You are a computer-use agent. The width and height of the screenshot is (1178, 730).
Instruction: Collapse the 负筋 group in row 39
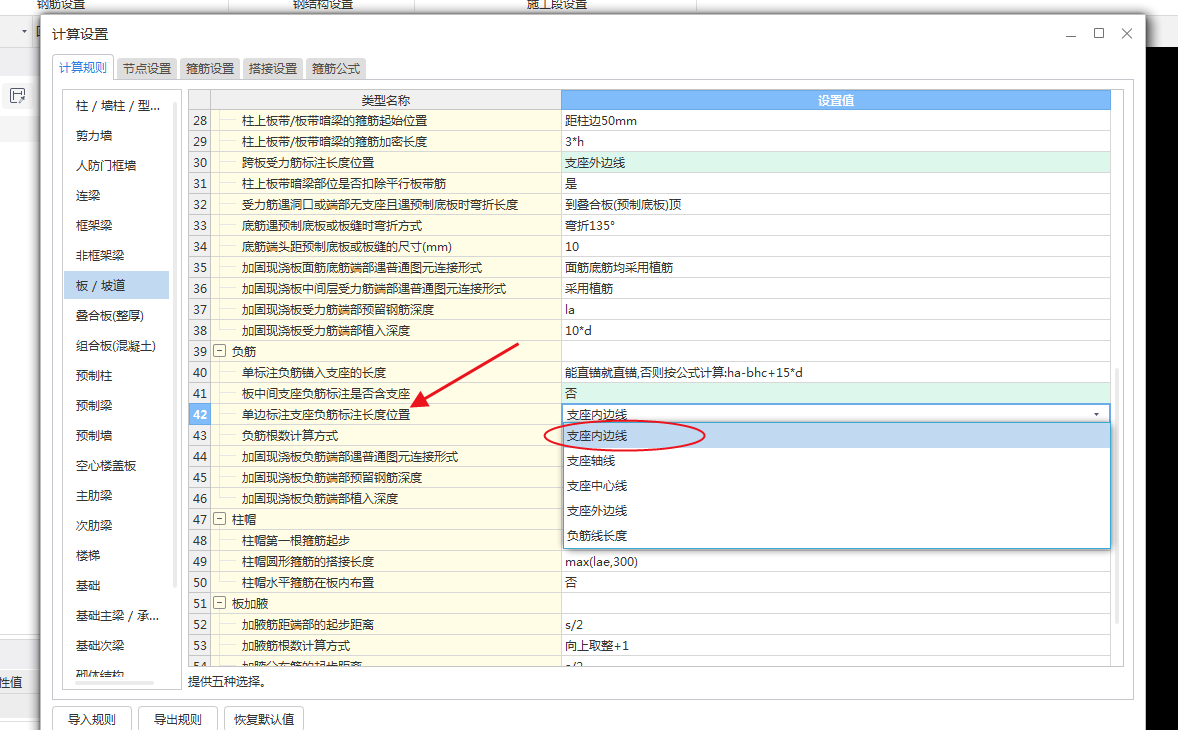point(219,351)
